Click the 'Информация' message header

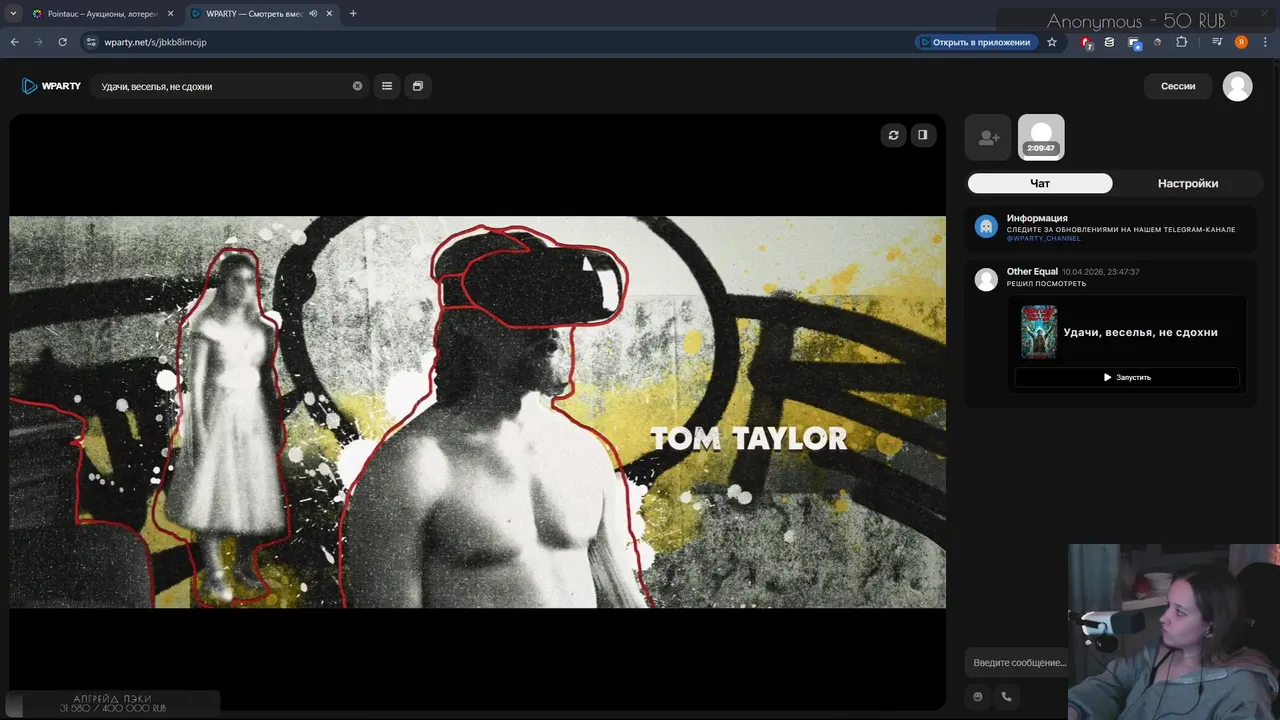tap(1037, 218)
